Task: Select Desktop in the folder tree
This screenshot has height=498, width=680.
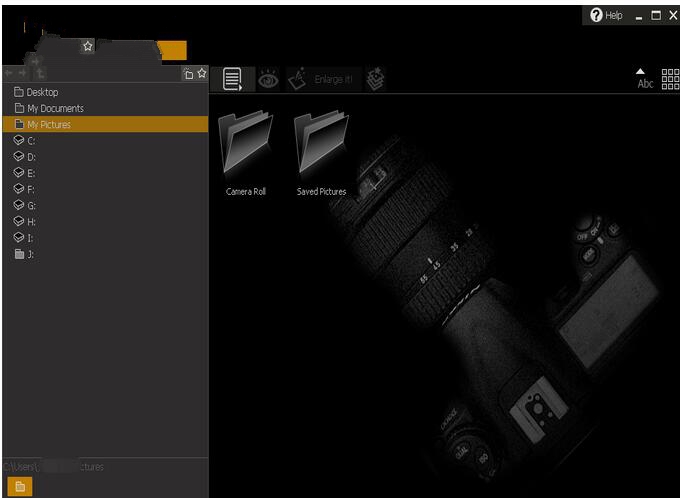Action: (x=105, y=92)
